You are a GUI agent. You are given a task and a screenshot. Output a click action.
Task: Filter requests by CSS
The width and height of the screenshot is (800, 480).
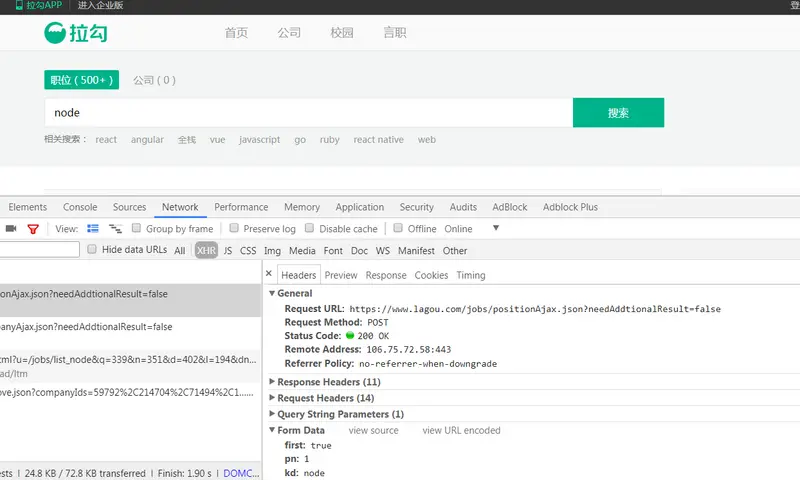[248, 250]
